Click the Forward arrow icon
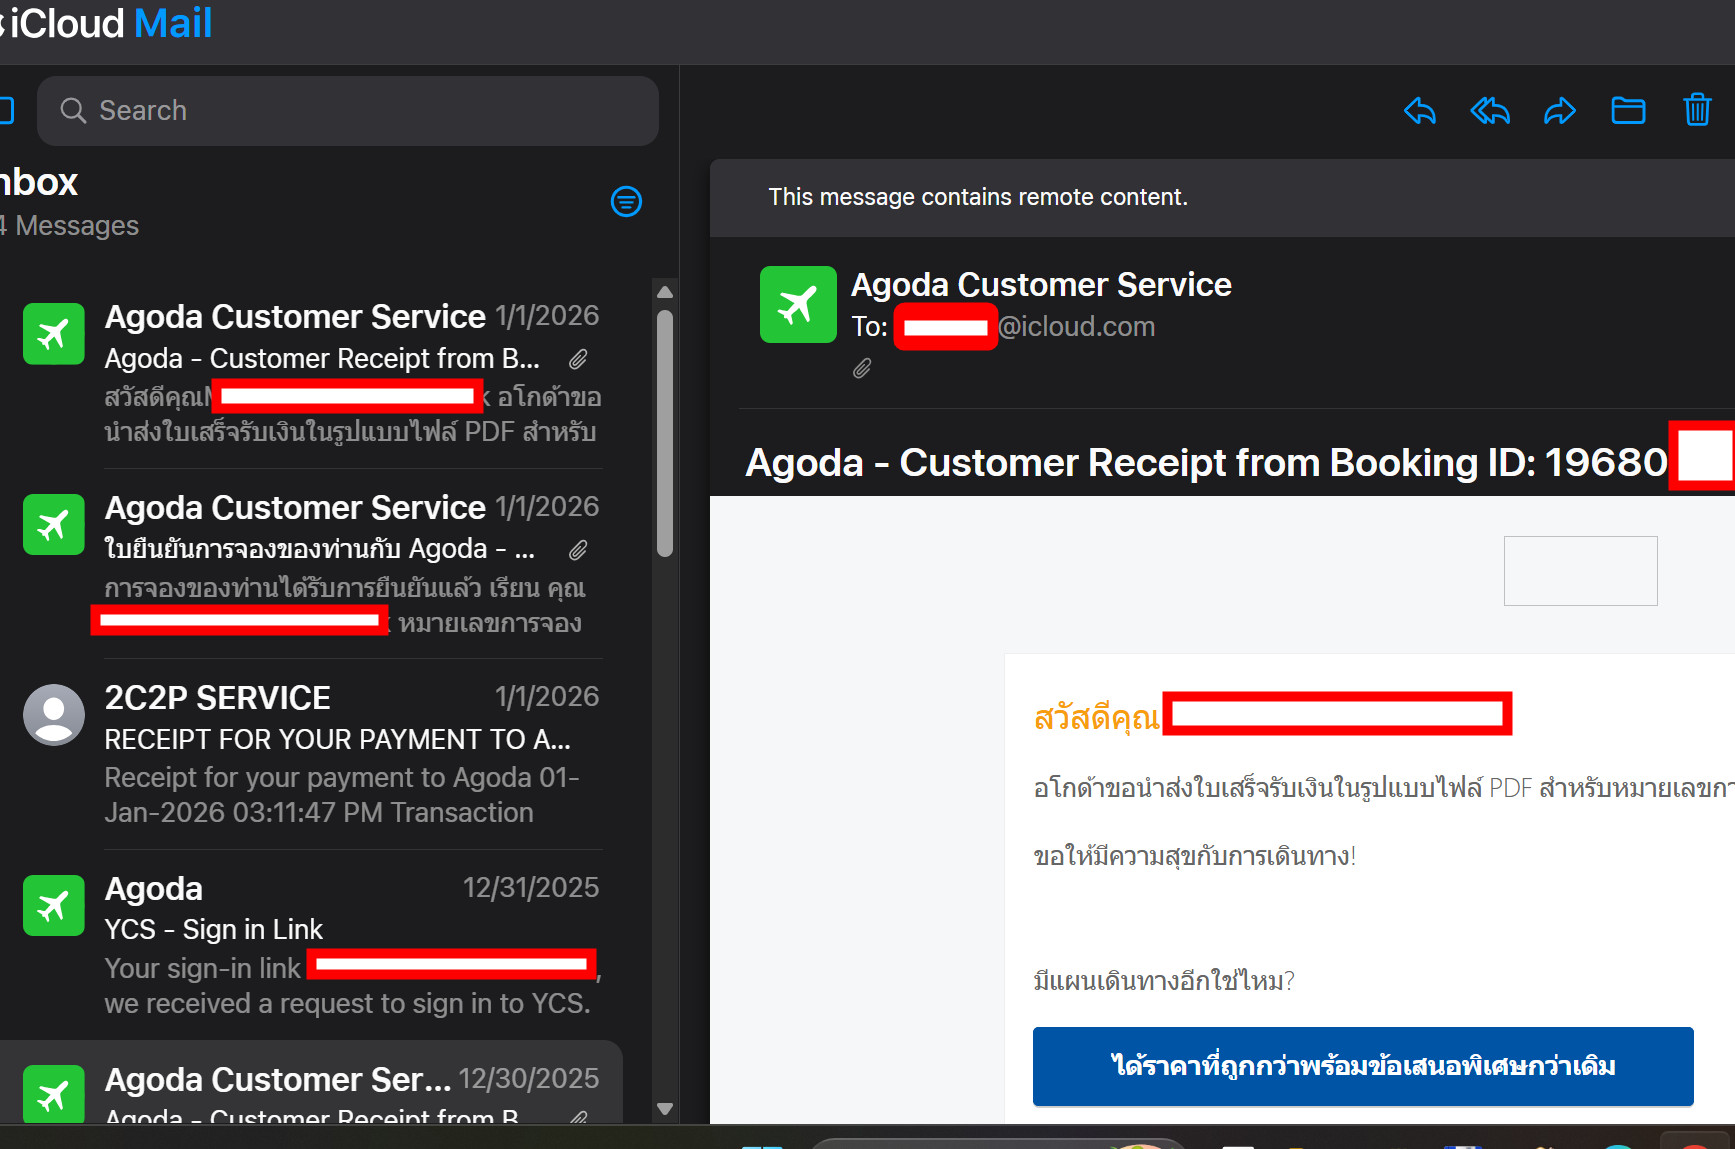Image resolution: width=1735 pixels, height=1149 pixels. pyautogui.click(x=1559, y=111)
